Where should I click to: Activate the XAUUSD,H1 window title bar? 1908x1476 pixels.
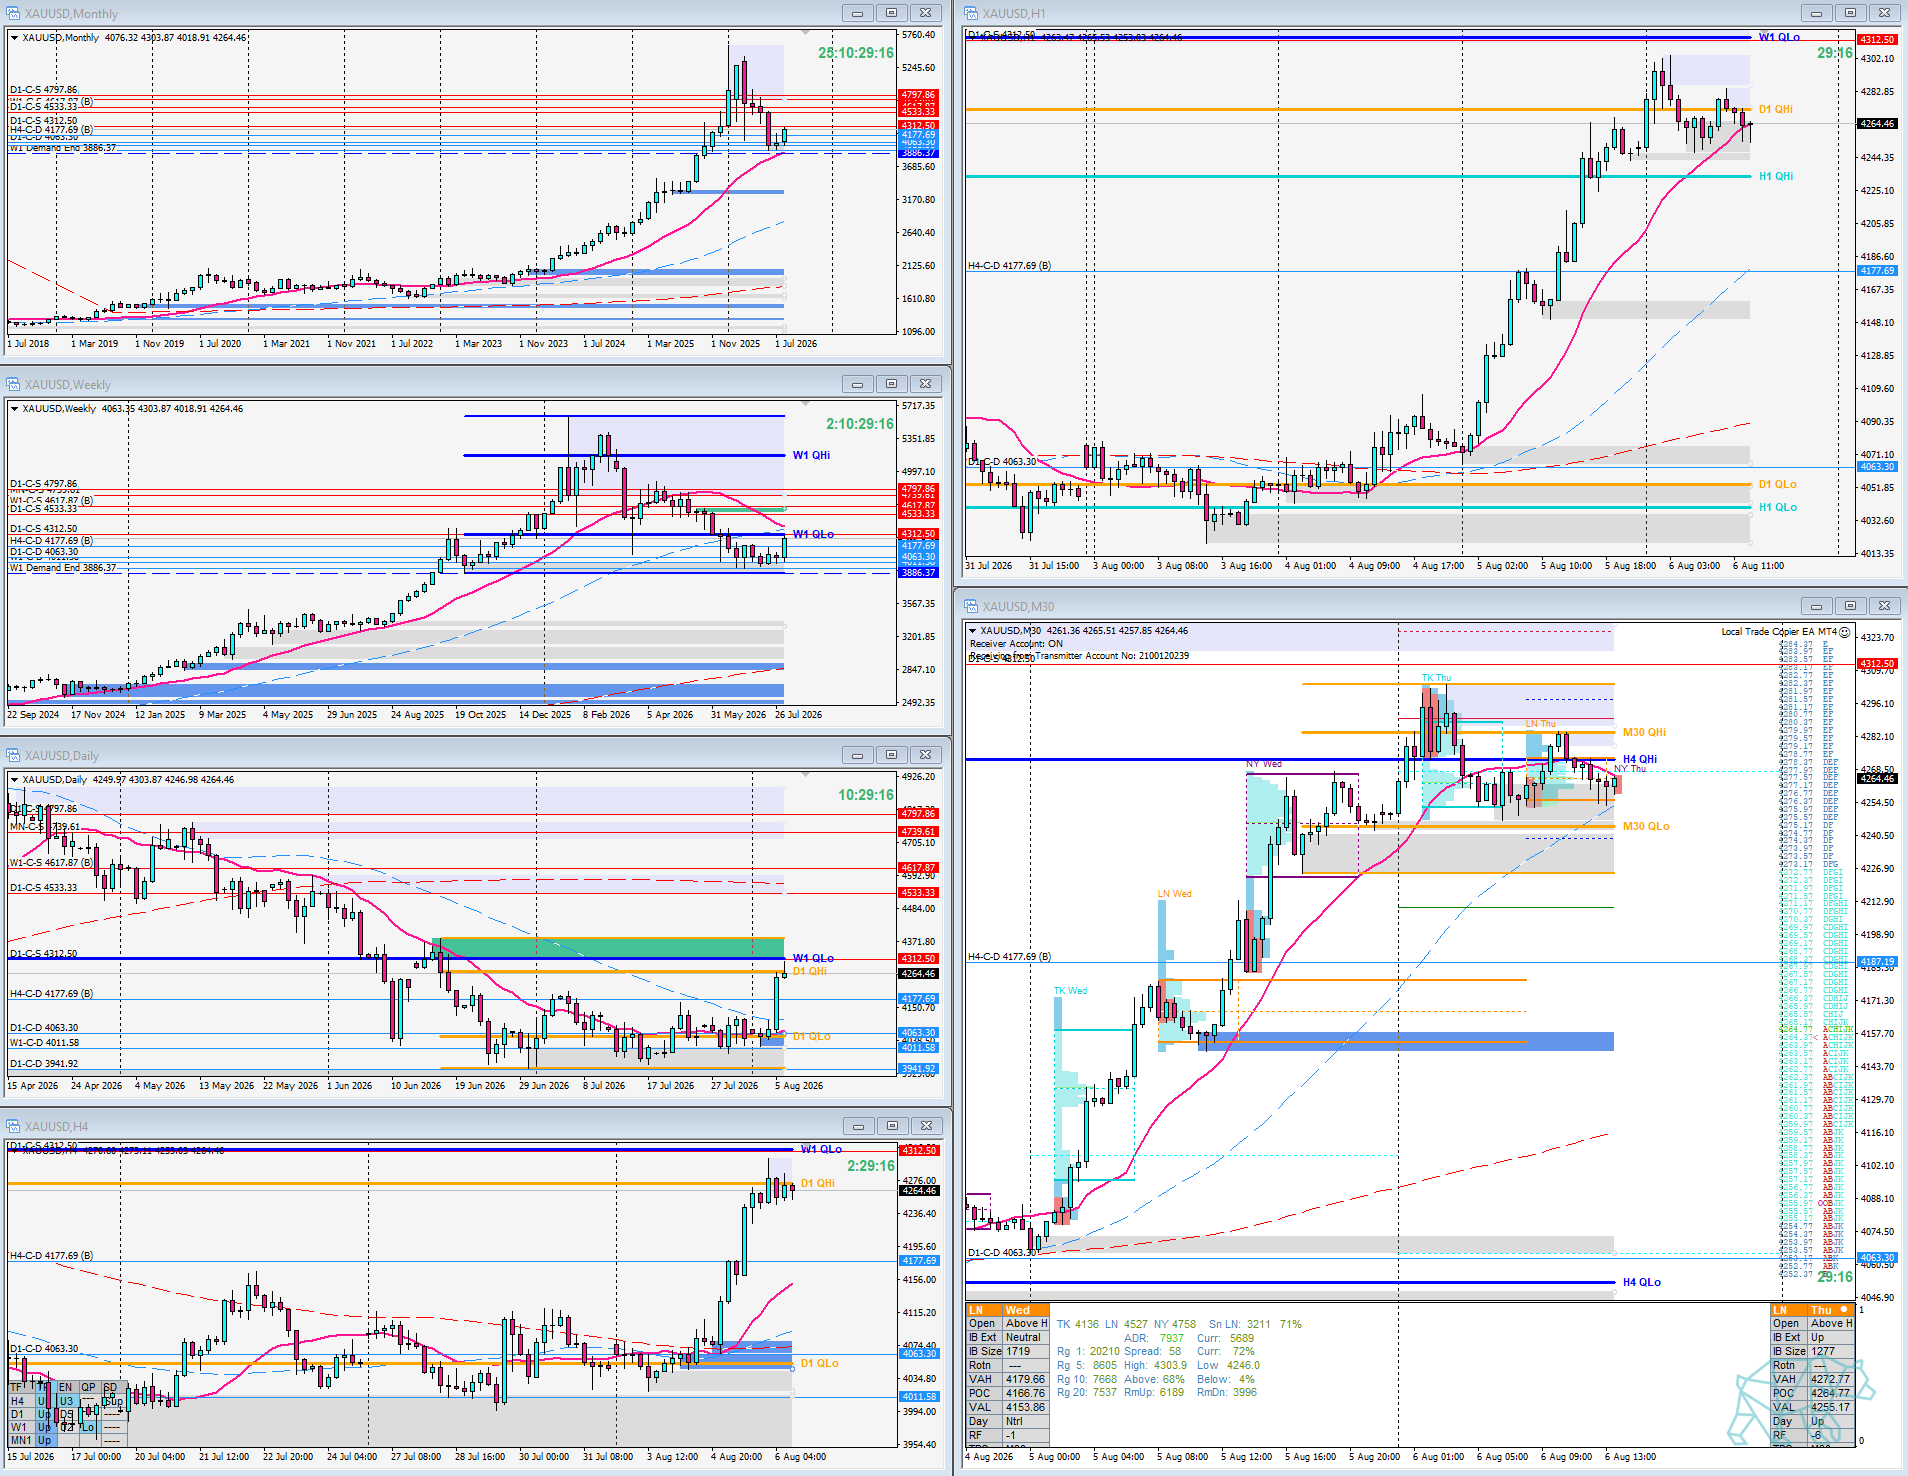point(1380,13)
